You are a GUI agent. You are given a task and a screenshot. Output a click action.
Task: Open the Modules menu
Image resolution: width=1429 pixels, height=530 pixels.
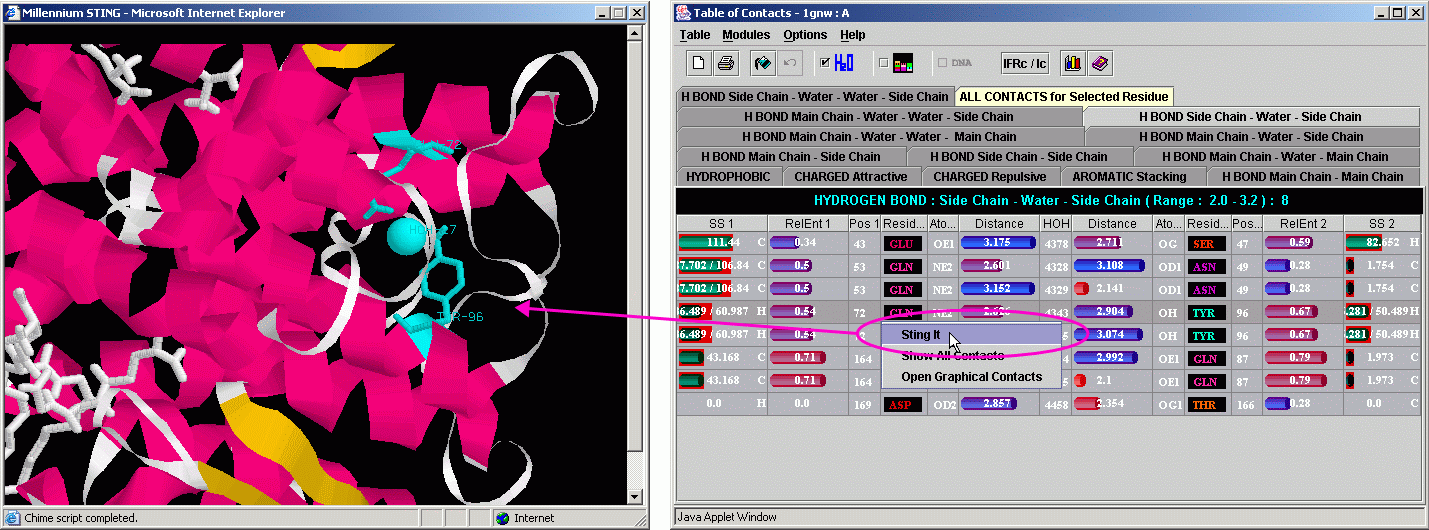pos(747,35)
